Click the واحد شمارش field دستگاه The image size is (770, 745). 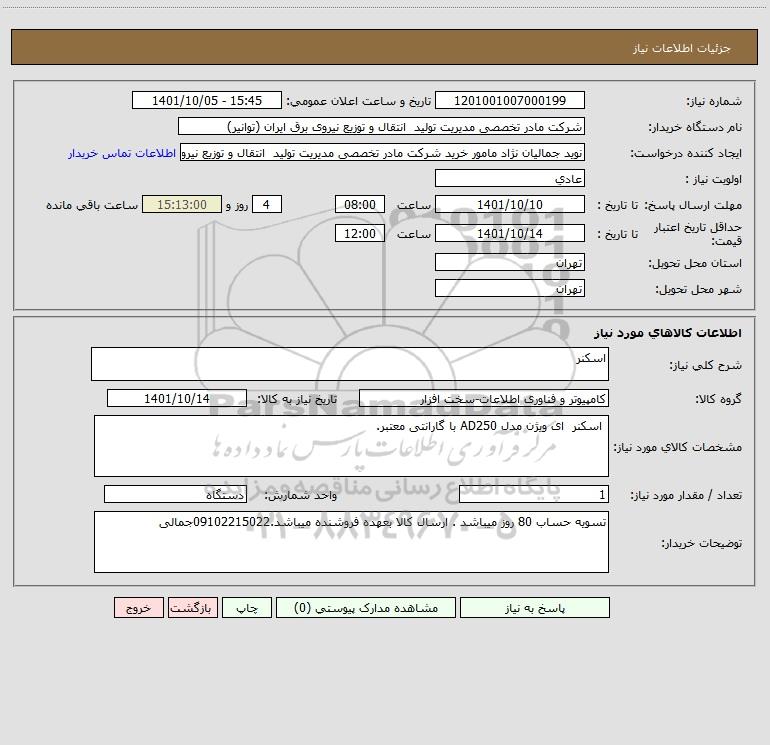coord(175,494)
